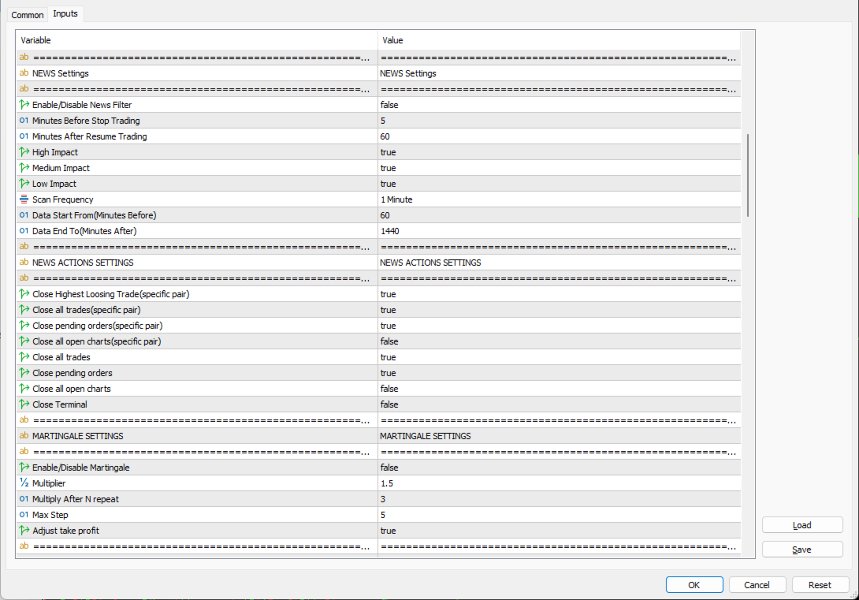Click the enumeration icon beside Scan Frequency
This screenshot has width=859, height=600.
22,199
